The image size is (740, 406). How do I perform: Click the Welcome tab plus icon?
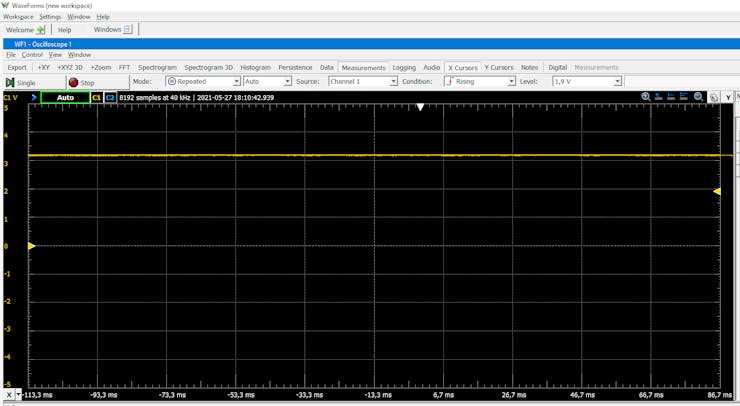tap(41, 30)
